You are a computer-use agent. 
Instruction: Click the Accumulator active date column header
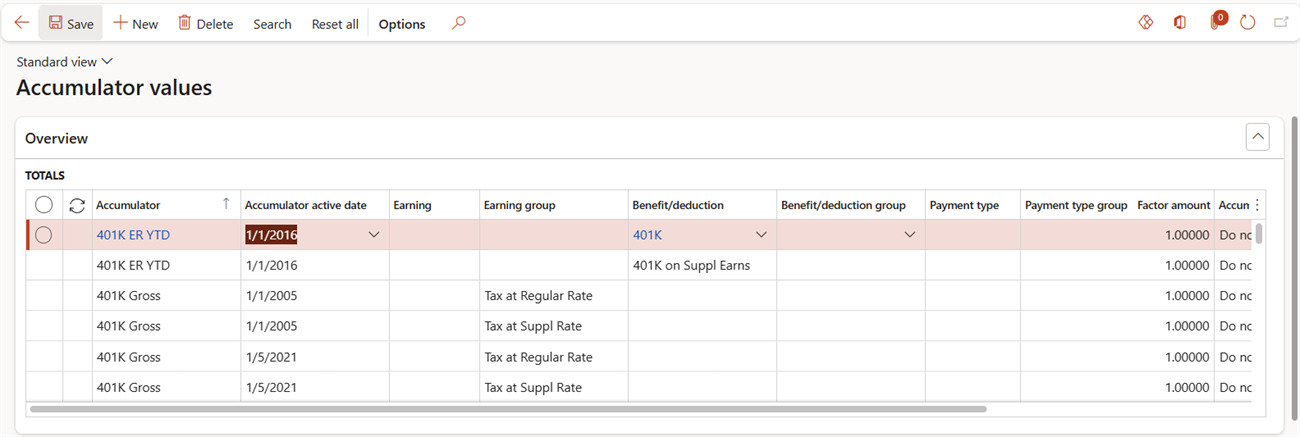[x=314, y=205]
